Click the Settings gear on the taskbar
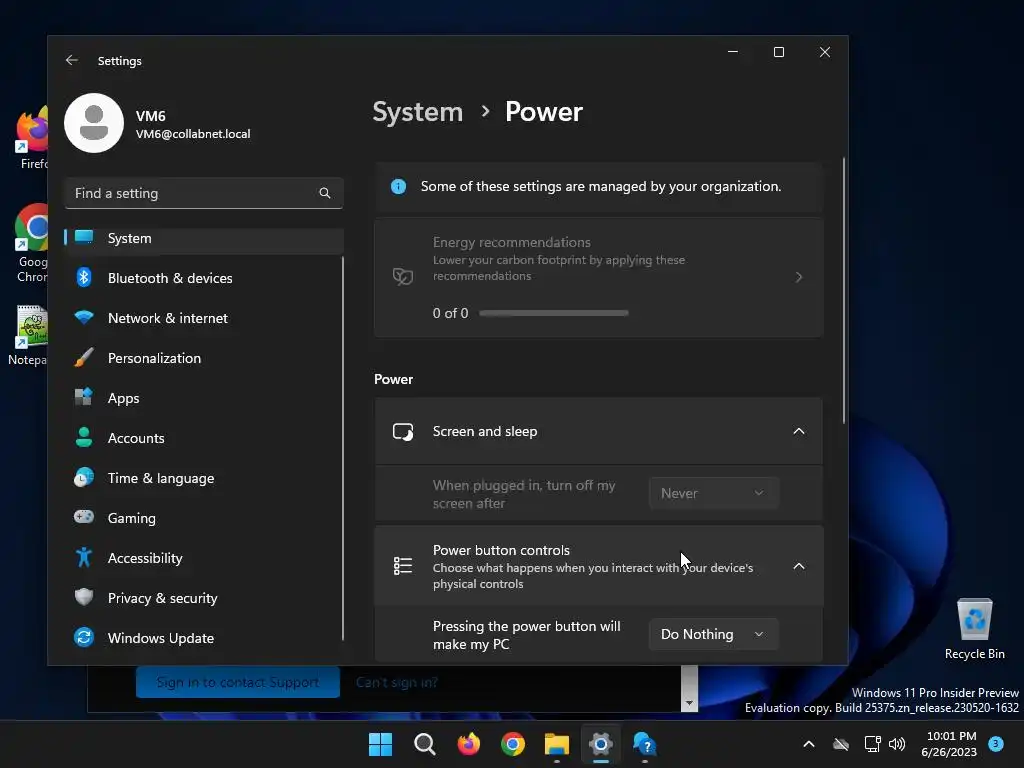The height and width of the screenshot is (768, 1024). pyautogui.click(x=601, y=744)
